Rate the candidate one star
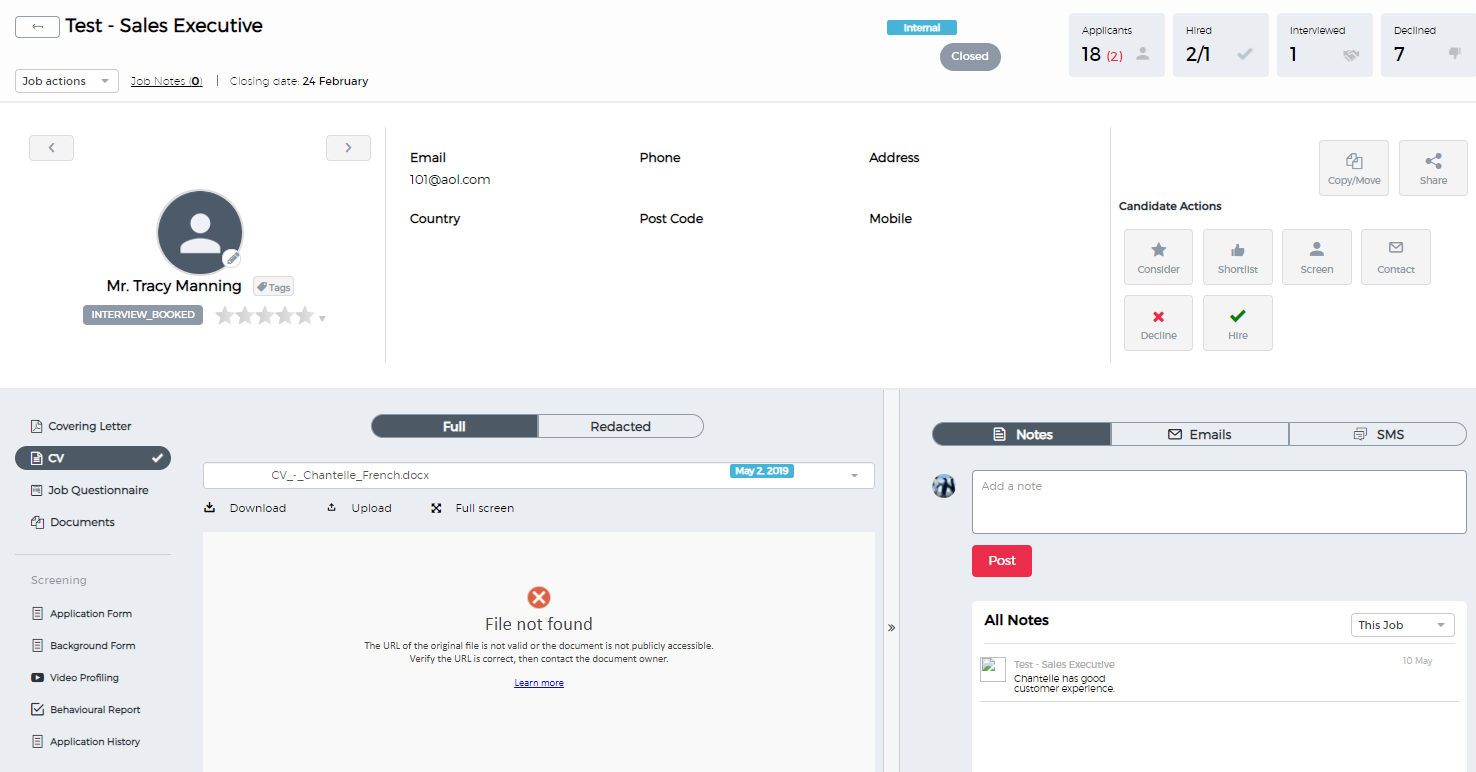 coord(225,316)
